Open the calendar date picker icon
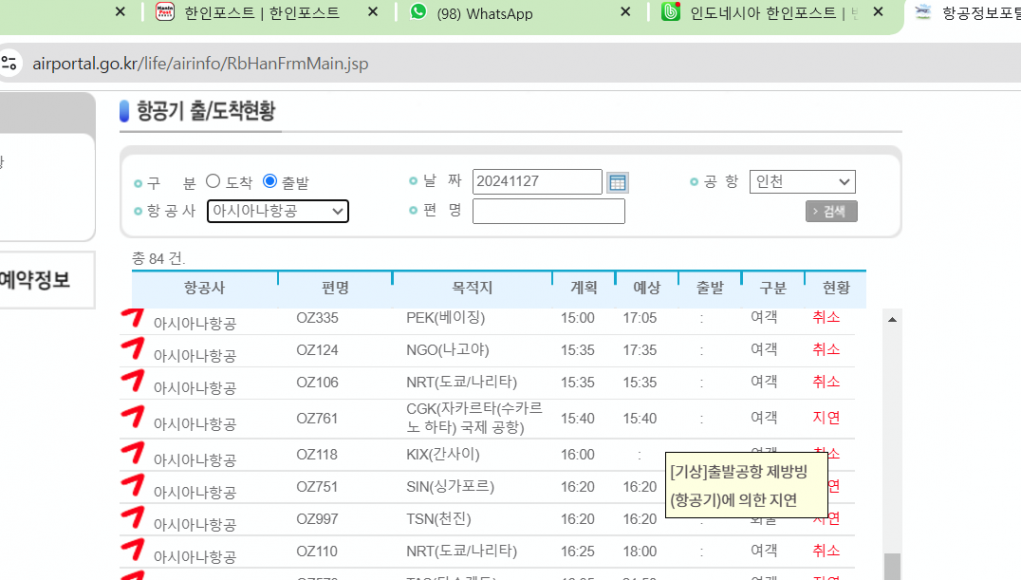The height and width of the screenshot is (580, 1021). tap(617, 182)
